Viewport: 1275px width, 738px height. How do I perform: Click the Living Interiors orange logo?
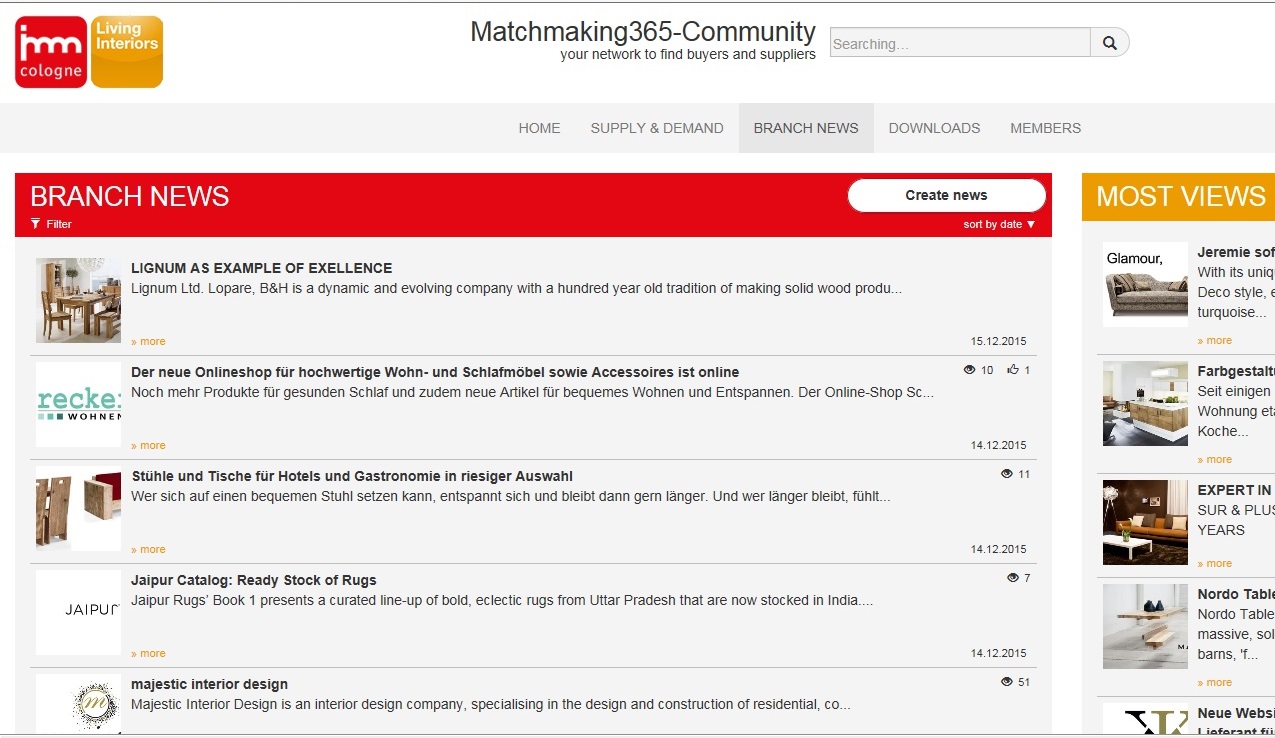127,52
